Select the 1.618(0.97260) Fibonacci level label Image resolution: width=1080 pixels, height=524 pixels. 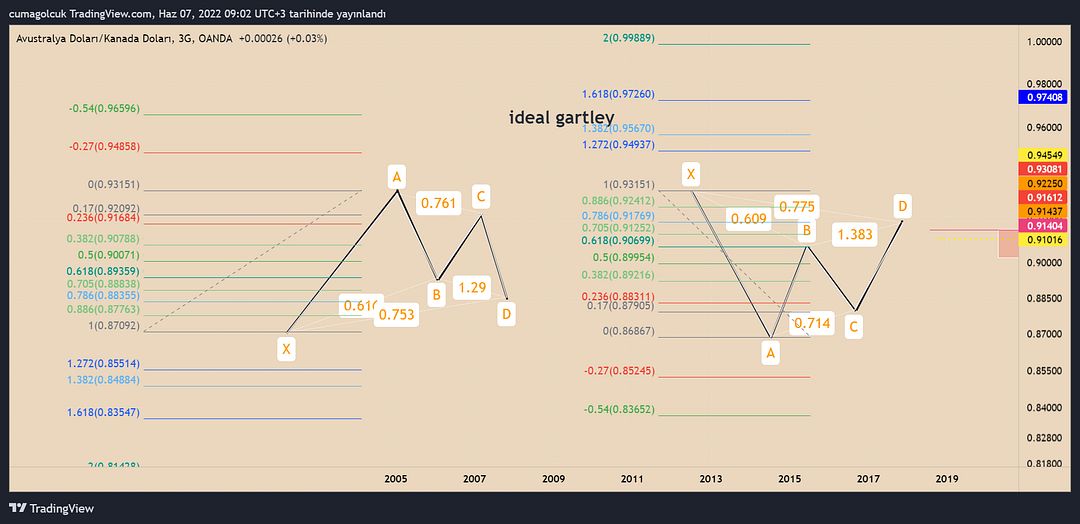tap(618, 94)
